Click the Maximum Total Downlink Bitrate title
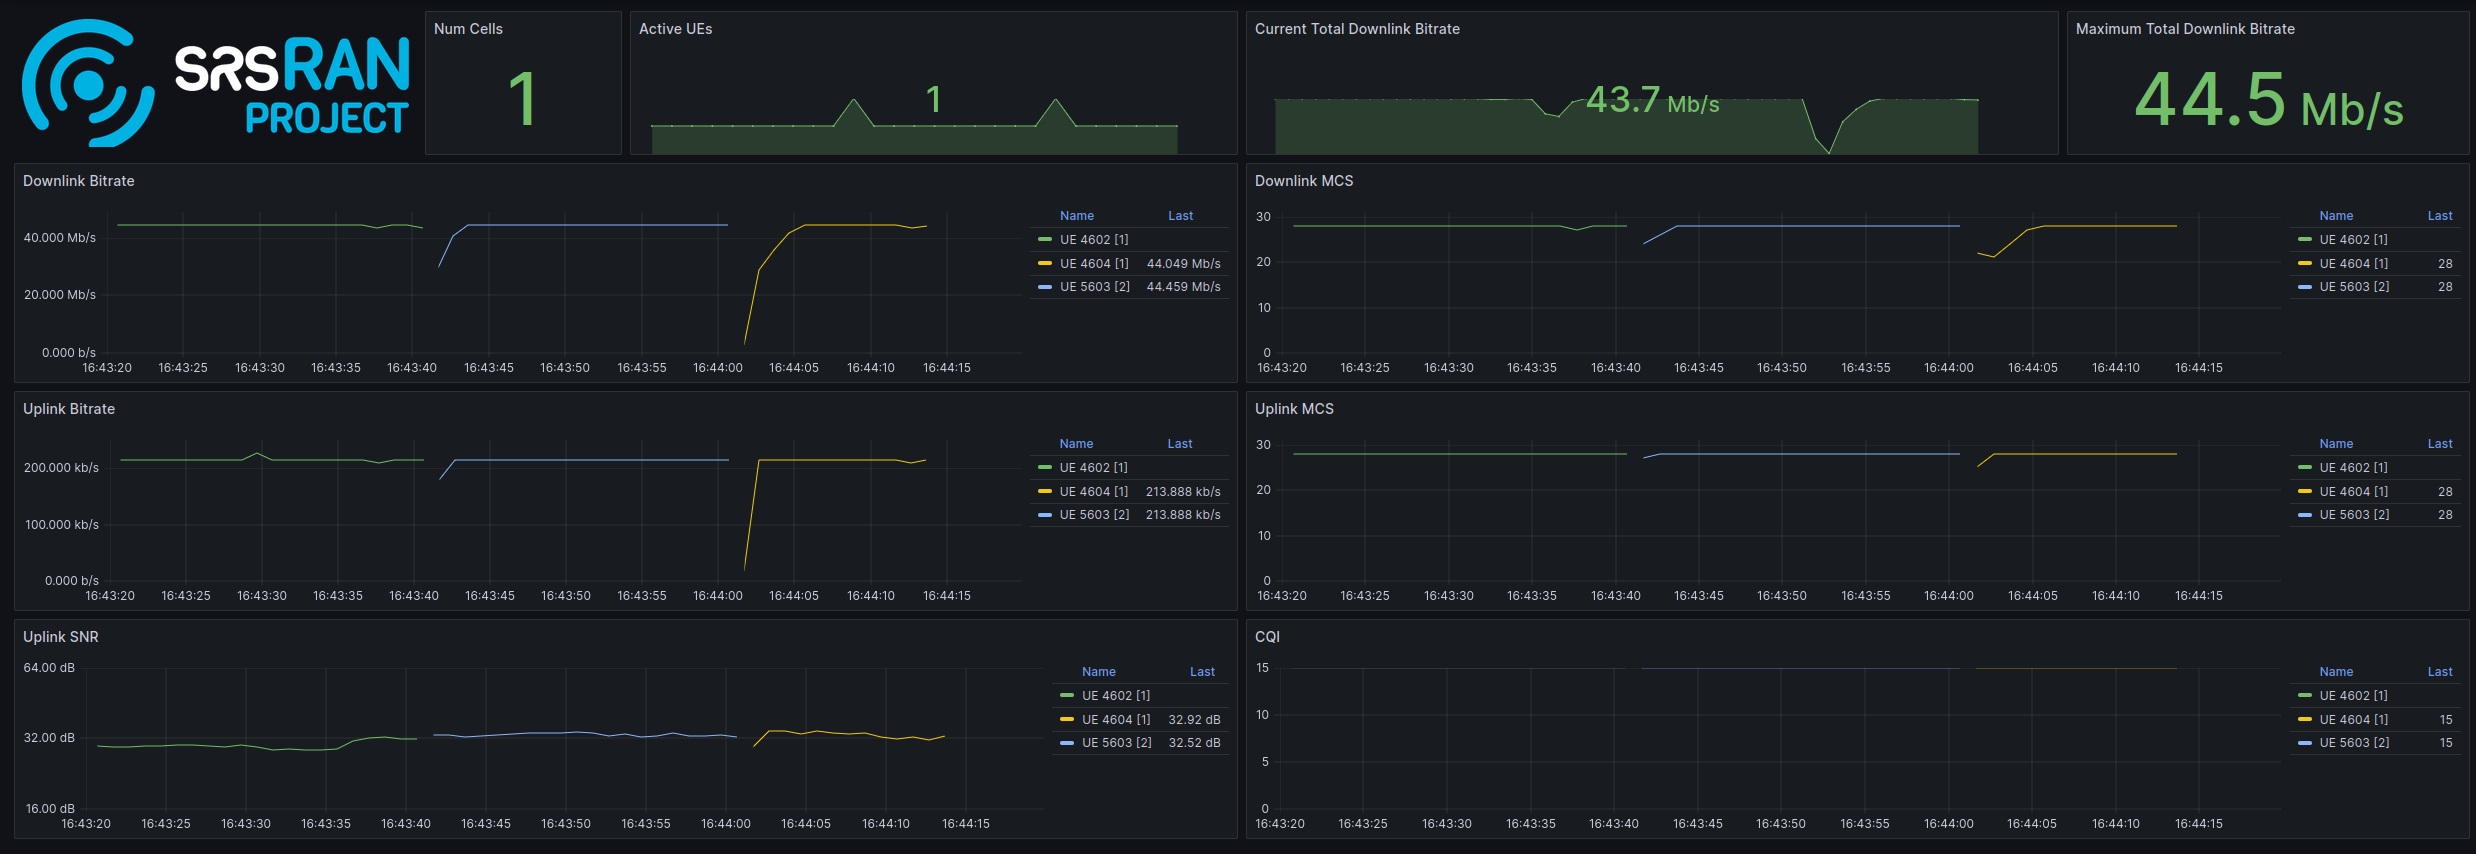Image resolution: width=2476 pixels, height=854 pixels. (x=2185, y=29)
